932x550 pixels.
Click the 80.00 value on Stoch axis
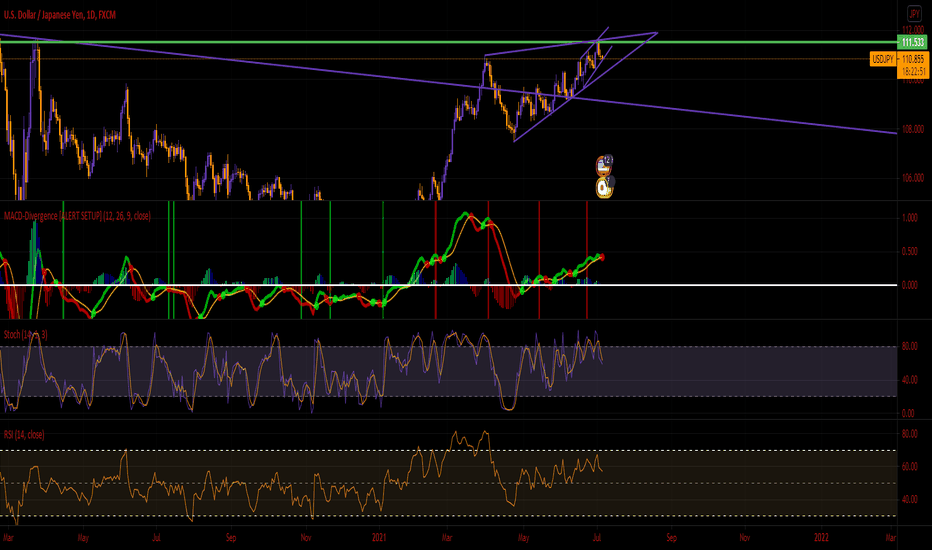click(909, 346)
